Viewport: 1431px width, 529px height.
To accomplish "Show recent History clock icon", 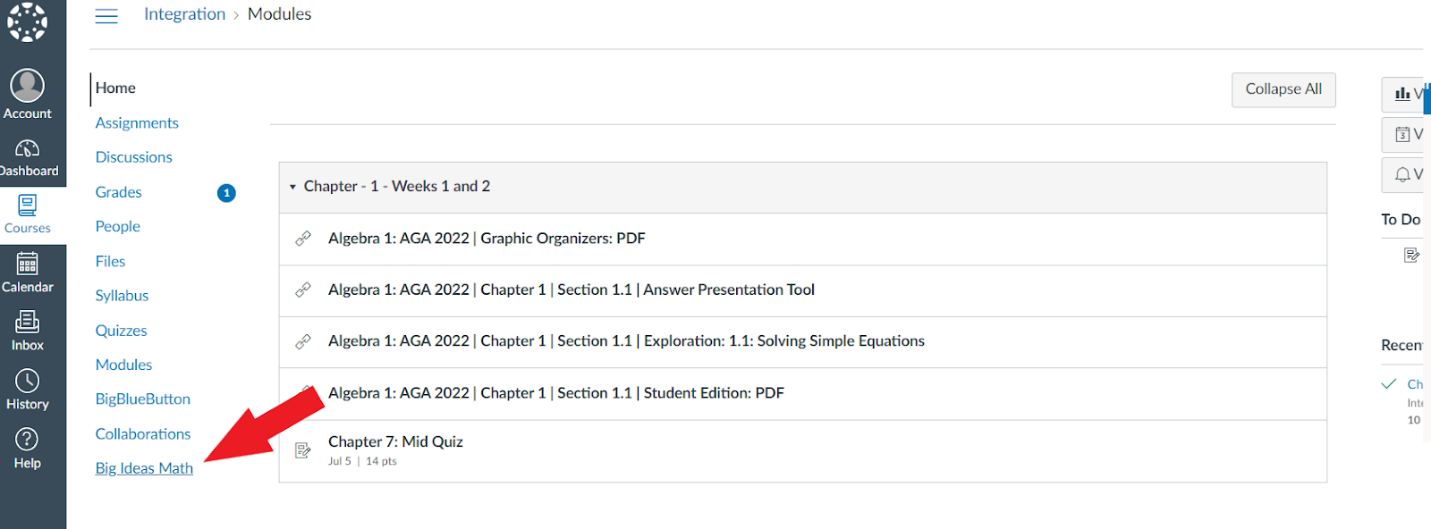I will (27, 381).
